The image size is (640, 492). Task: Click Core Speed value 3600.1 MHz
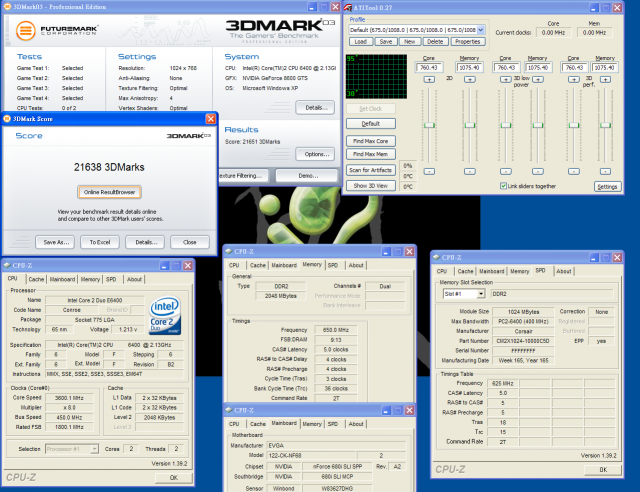click(69, 398)
